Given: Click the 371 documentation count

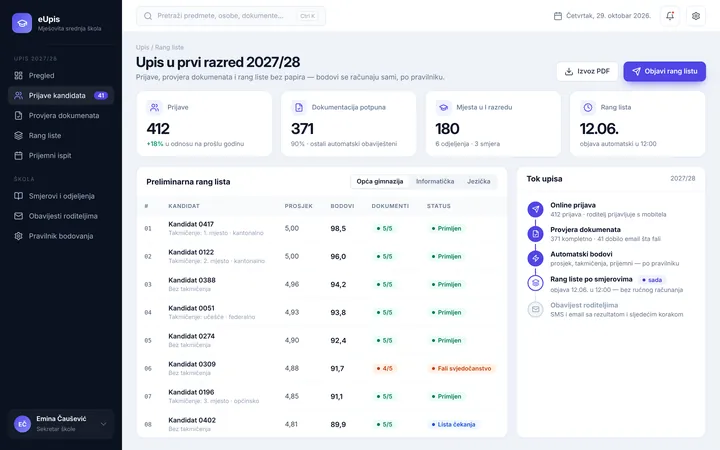Looking at the screenshot, I should coord(302,129).
